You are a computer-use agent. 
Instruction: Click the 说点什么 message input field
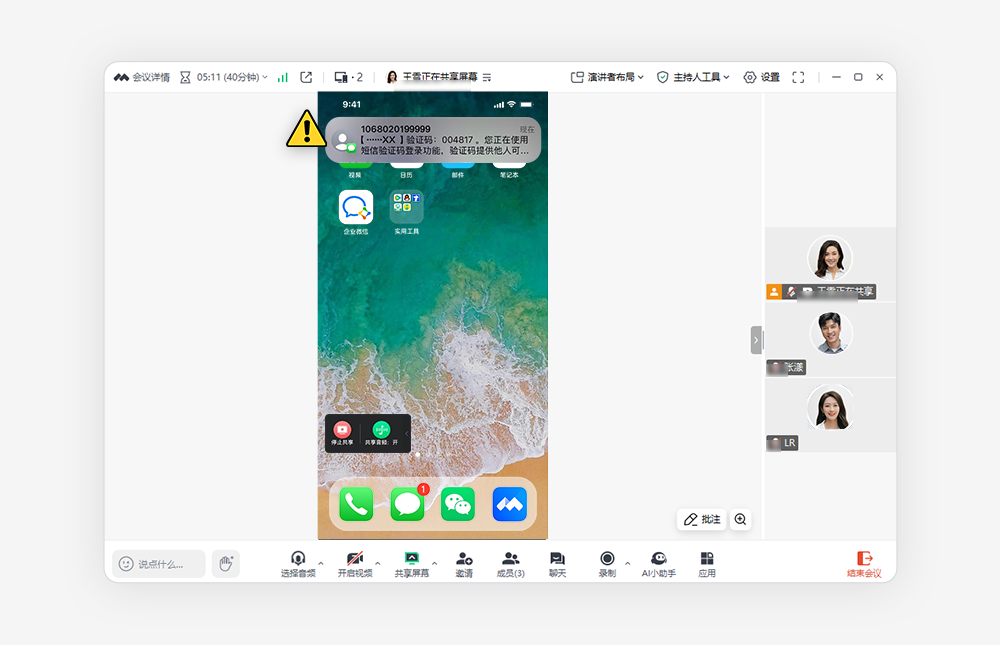click(x=159, y=564)
